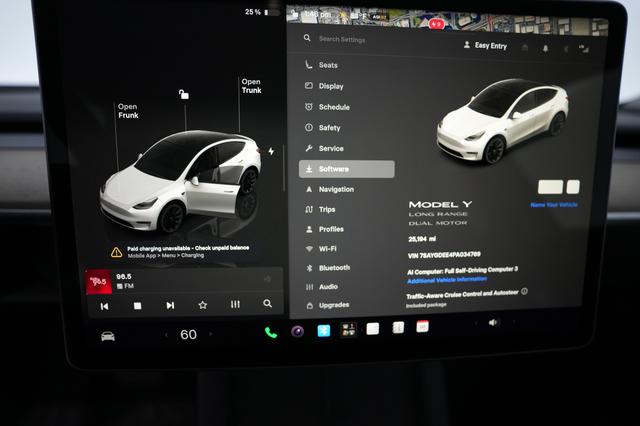Viewport: 640px width, 426px height.
Task: Open the Bluetooth settings menu
Action: point(328,268)
